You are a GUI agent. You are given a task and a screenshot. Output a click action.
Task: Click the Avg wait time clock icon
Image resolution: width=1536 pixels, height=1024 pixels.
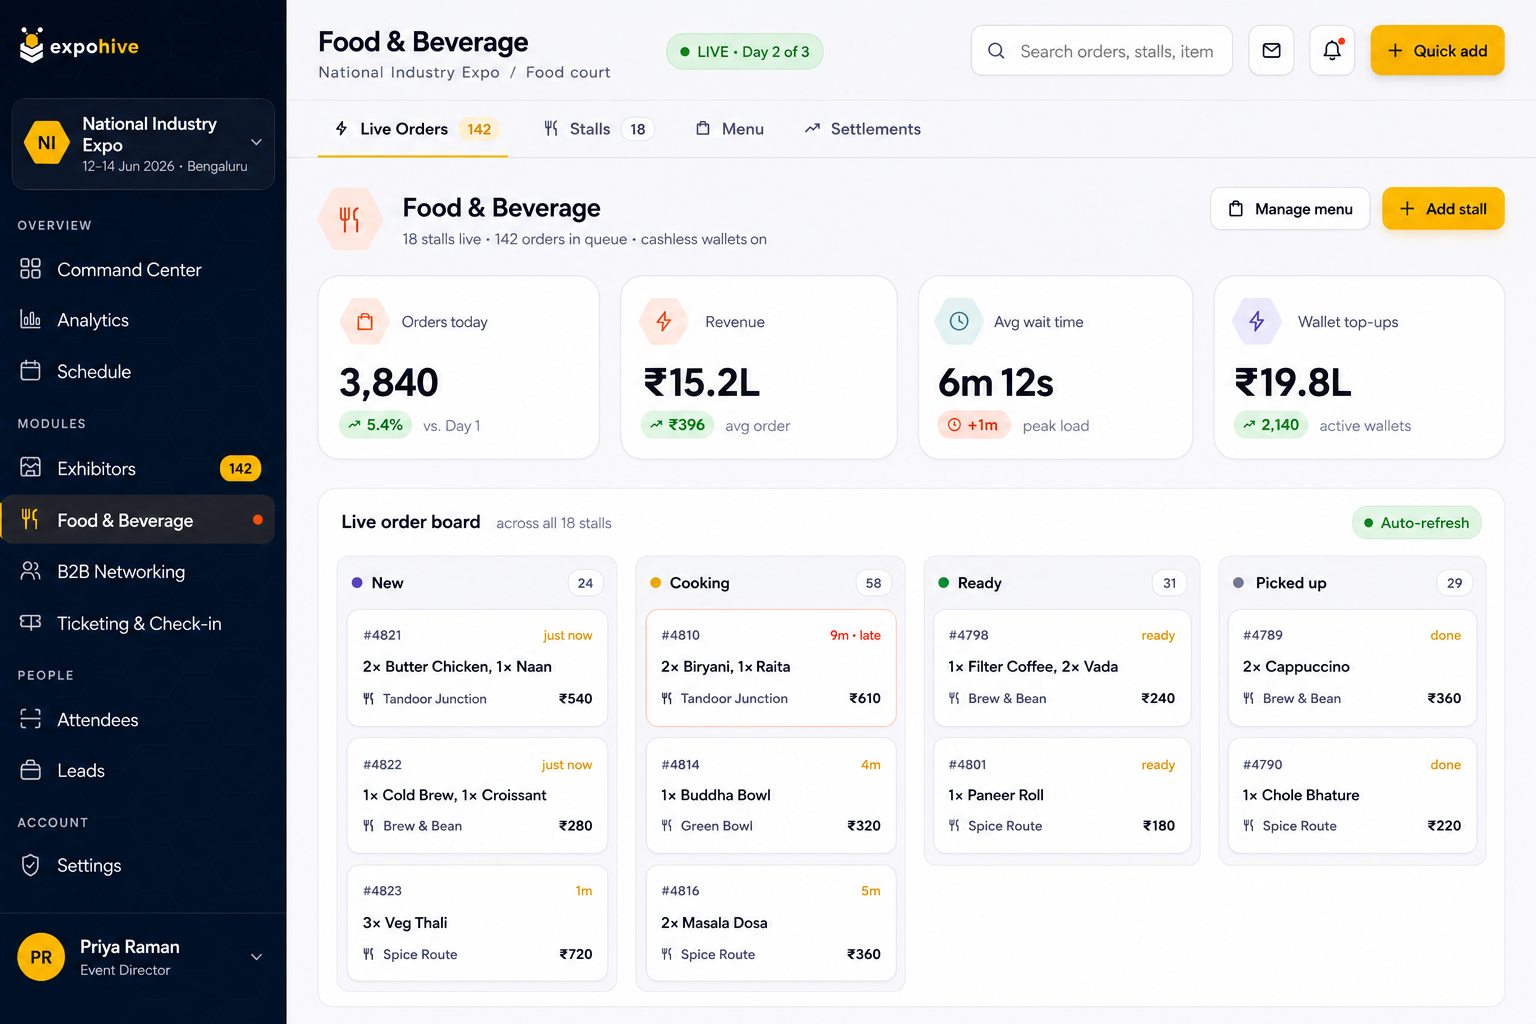point(959,322)
